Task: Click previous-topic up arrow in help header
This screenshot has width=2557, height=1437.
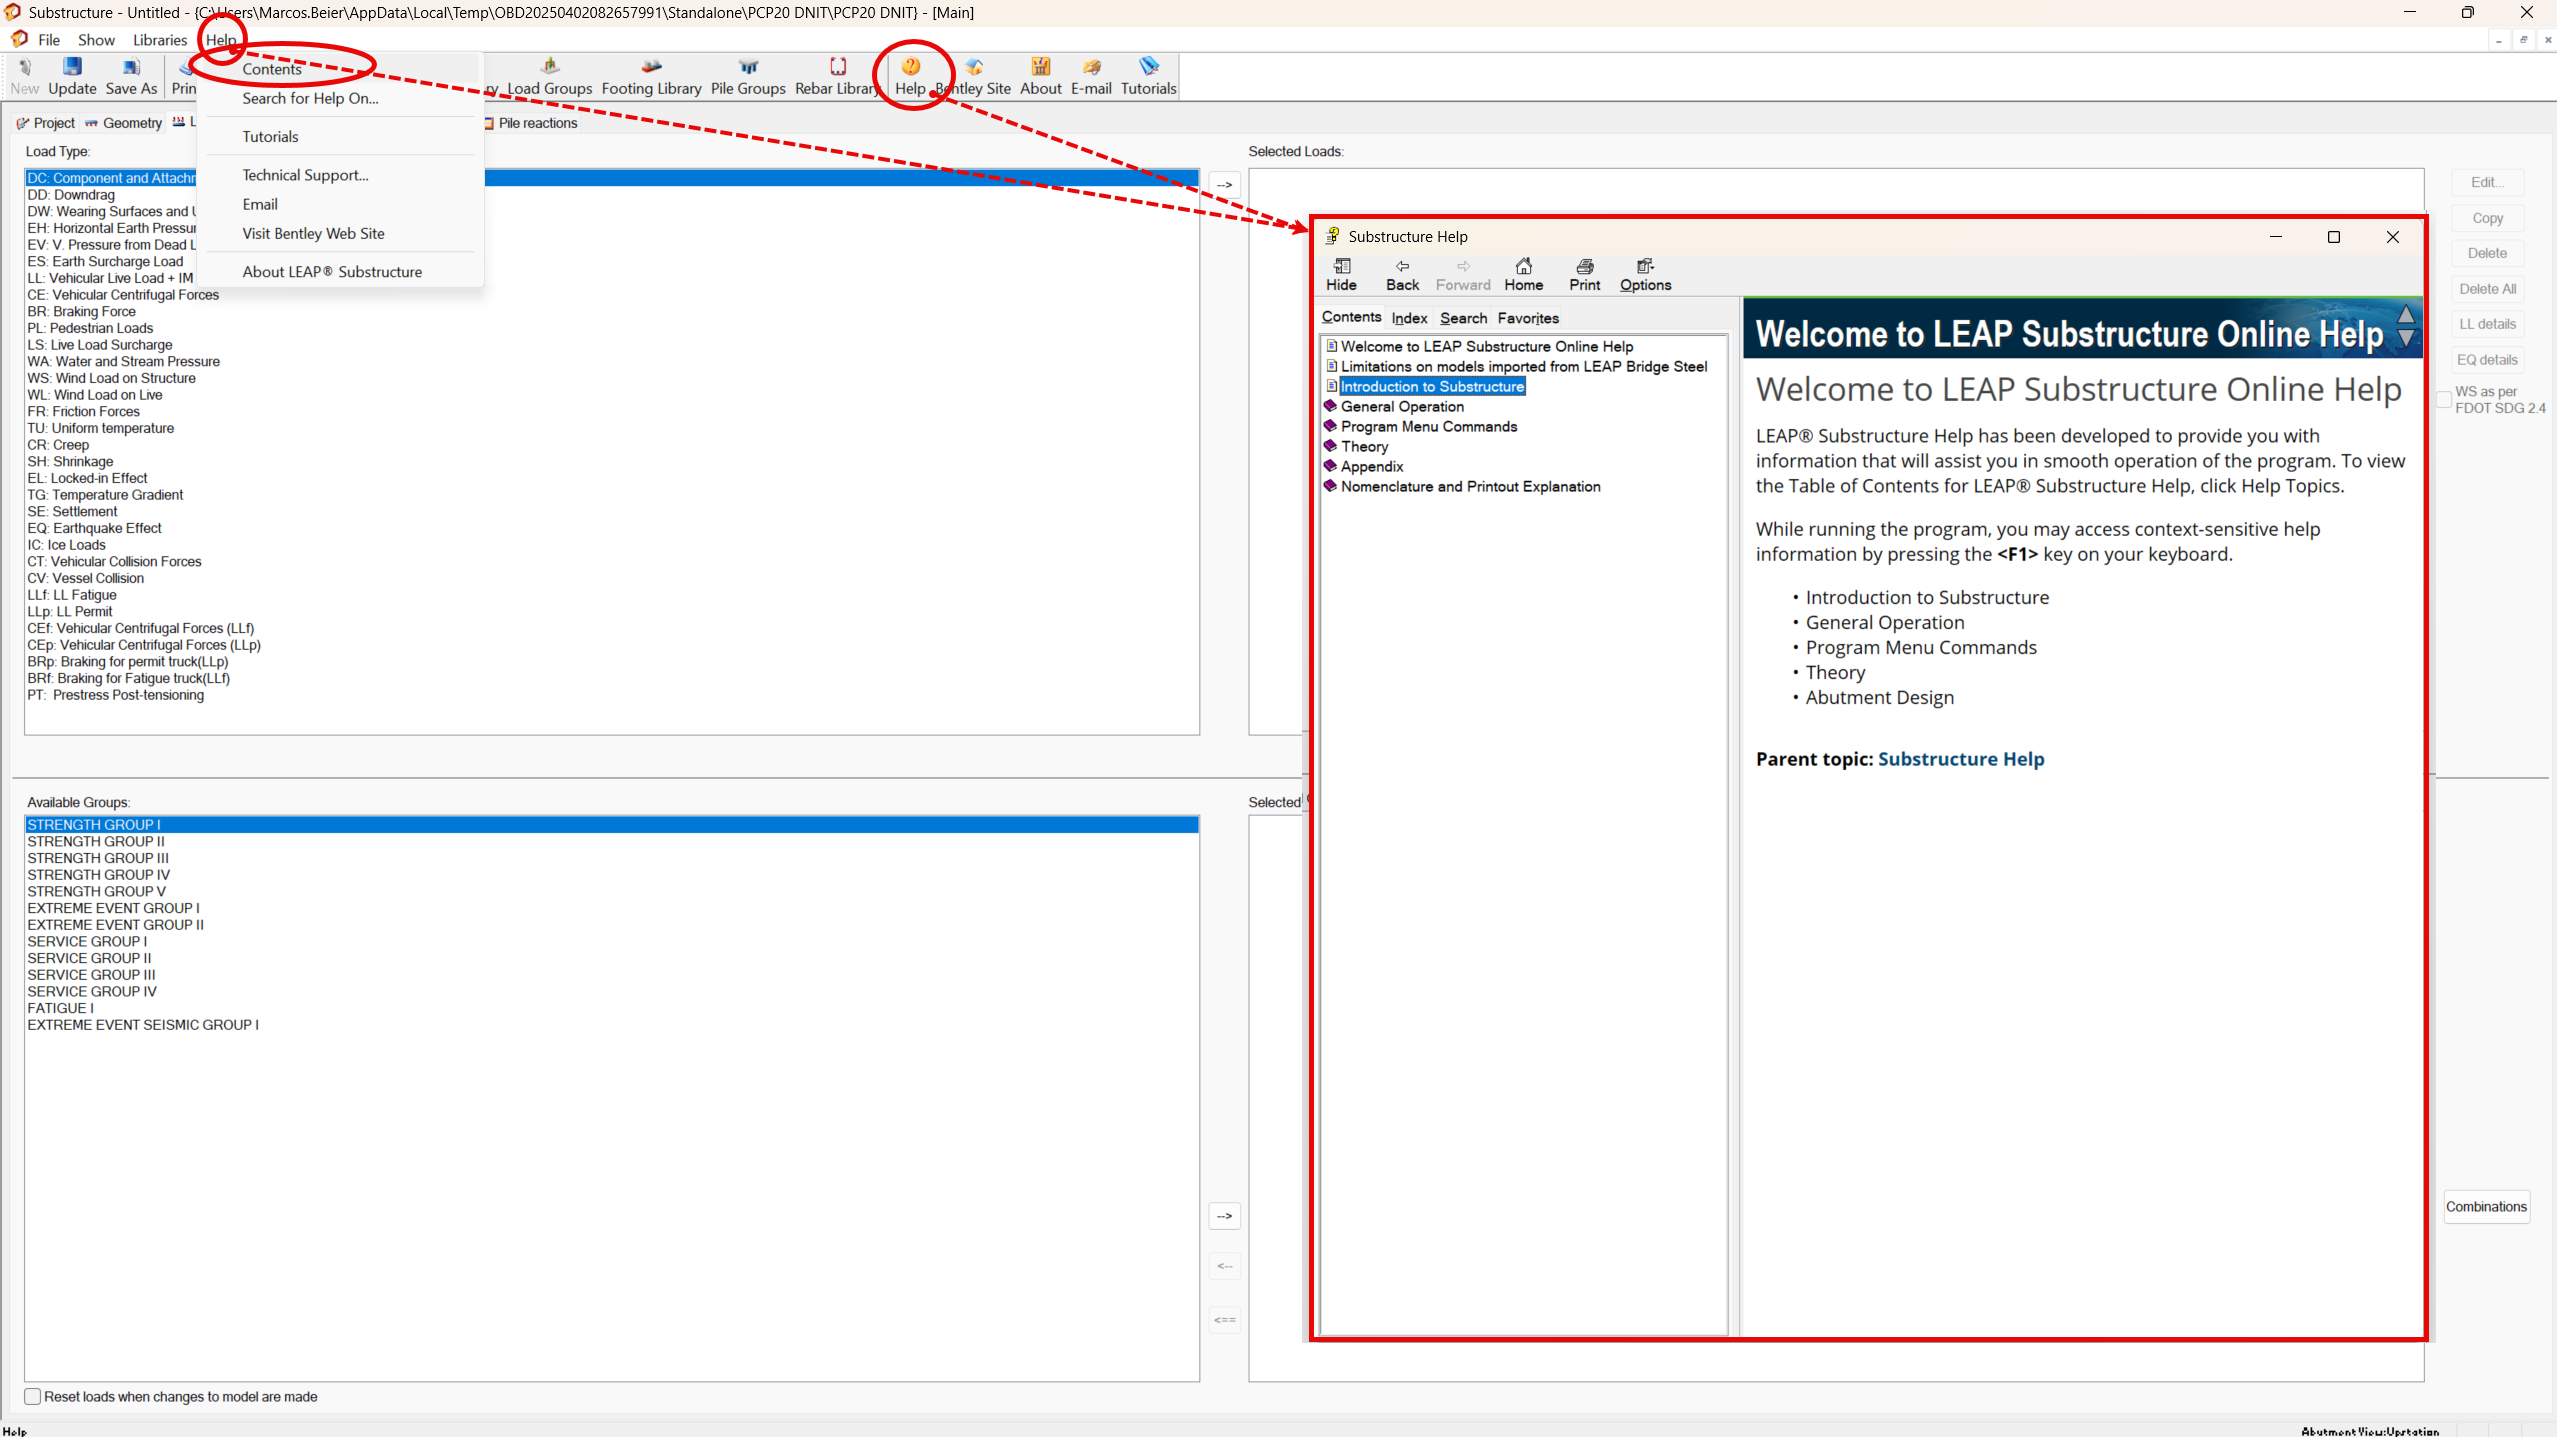Action: point(2406,314)
